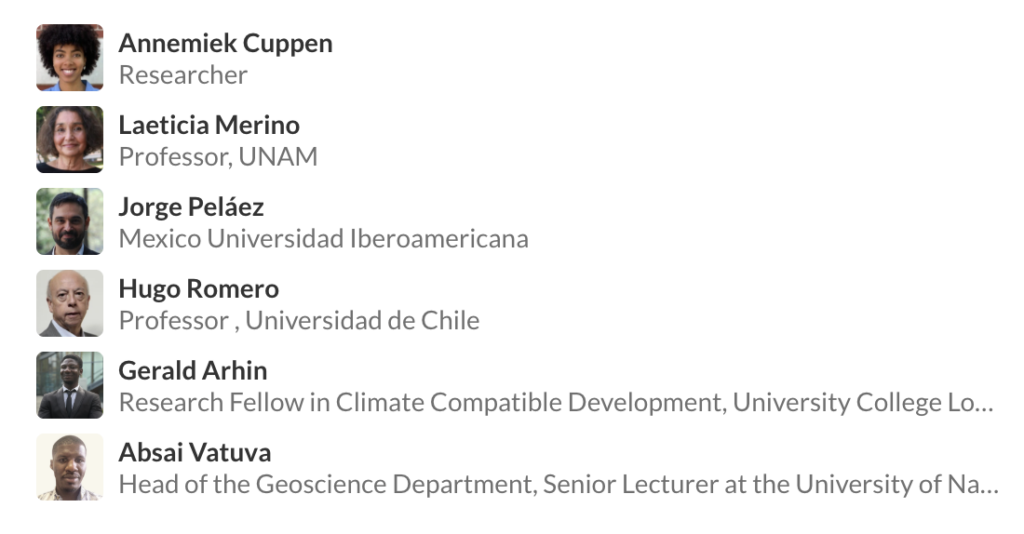Click the "Research Fellow in Climate Compatible Development" description

[420, 403]
